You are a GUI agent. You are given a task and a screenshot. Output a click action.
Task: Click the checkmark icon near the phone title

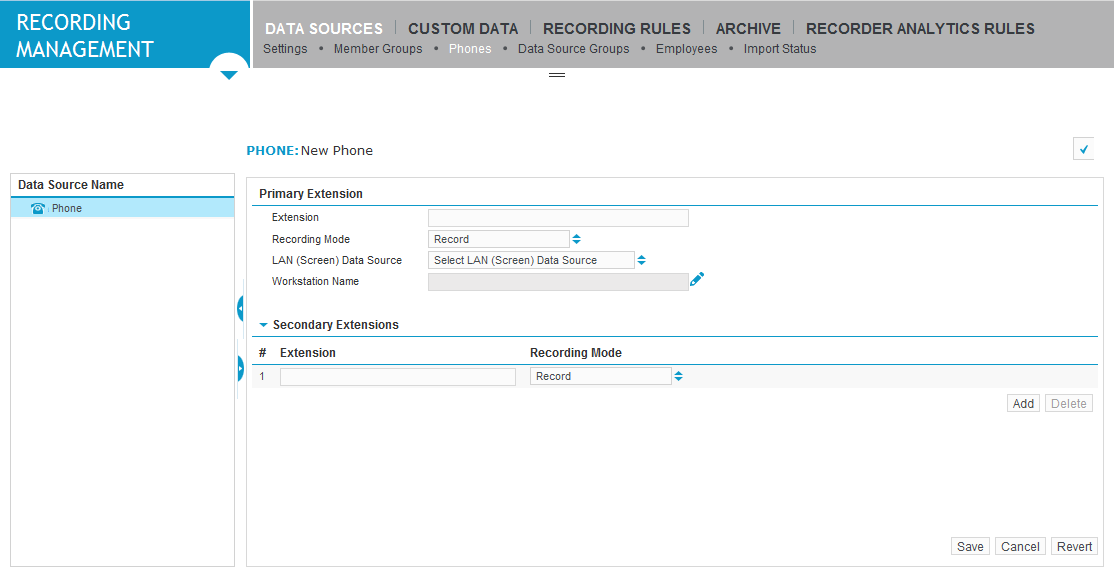tap(1083, 149)
